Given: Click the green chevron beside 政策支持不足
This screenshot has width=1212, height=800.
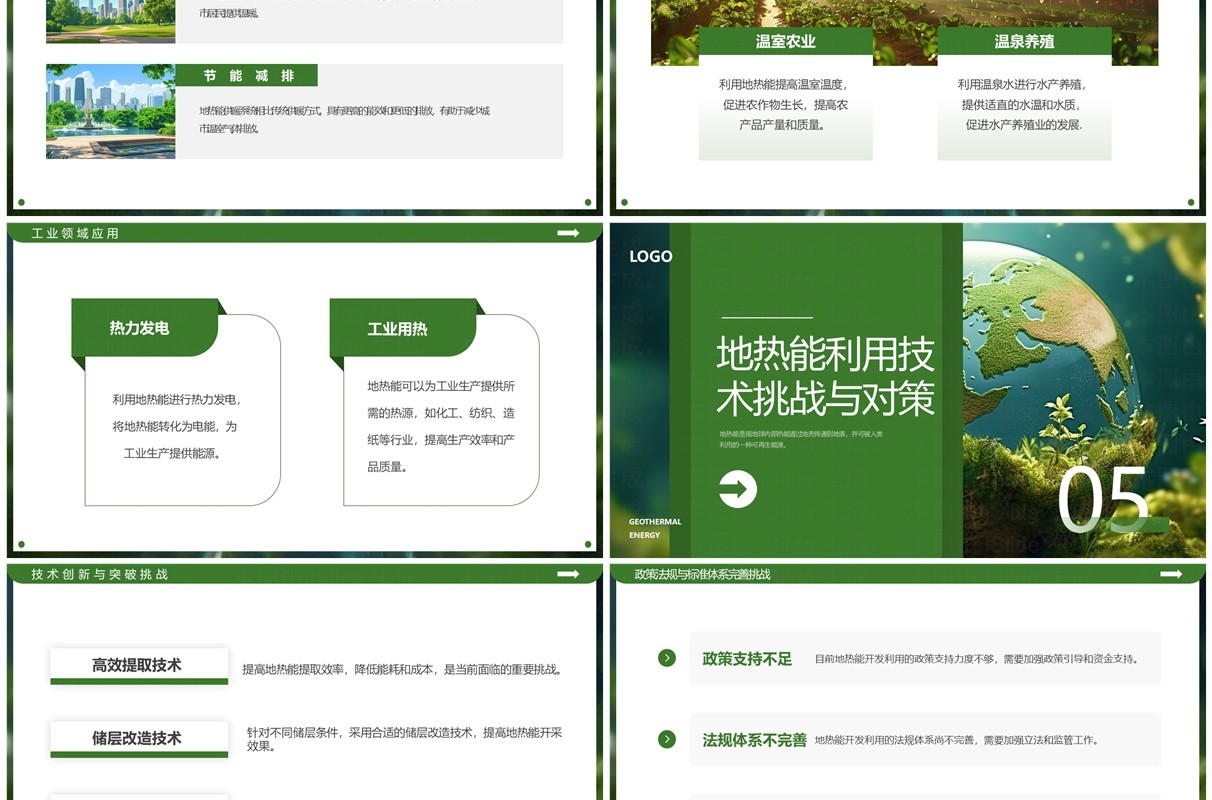Looking at the screenshot, I should 667,657.
